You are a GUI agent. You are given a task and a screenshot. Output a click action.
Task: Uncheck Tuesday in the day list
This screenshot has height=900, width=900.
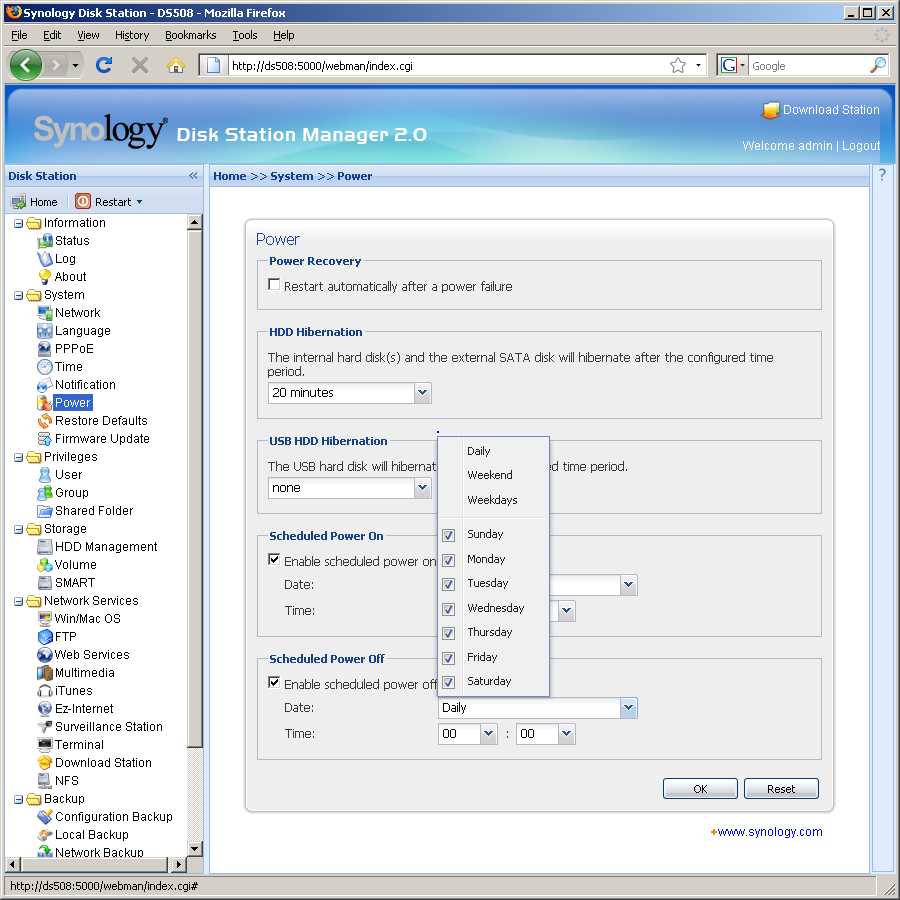point(449,584)
